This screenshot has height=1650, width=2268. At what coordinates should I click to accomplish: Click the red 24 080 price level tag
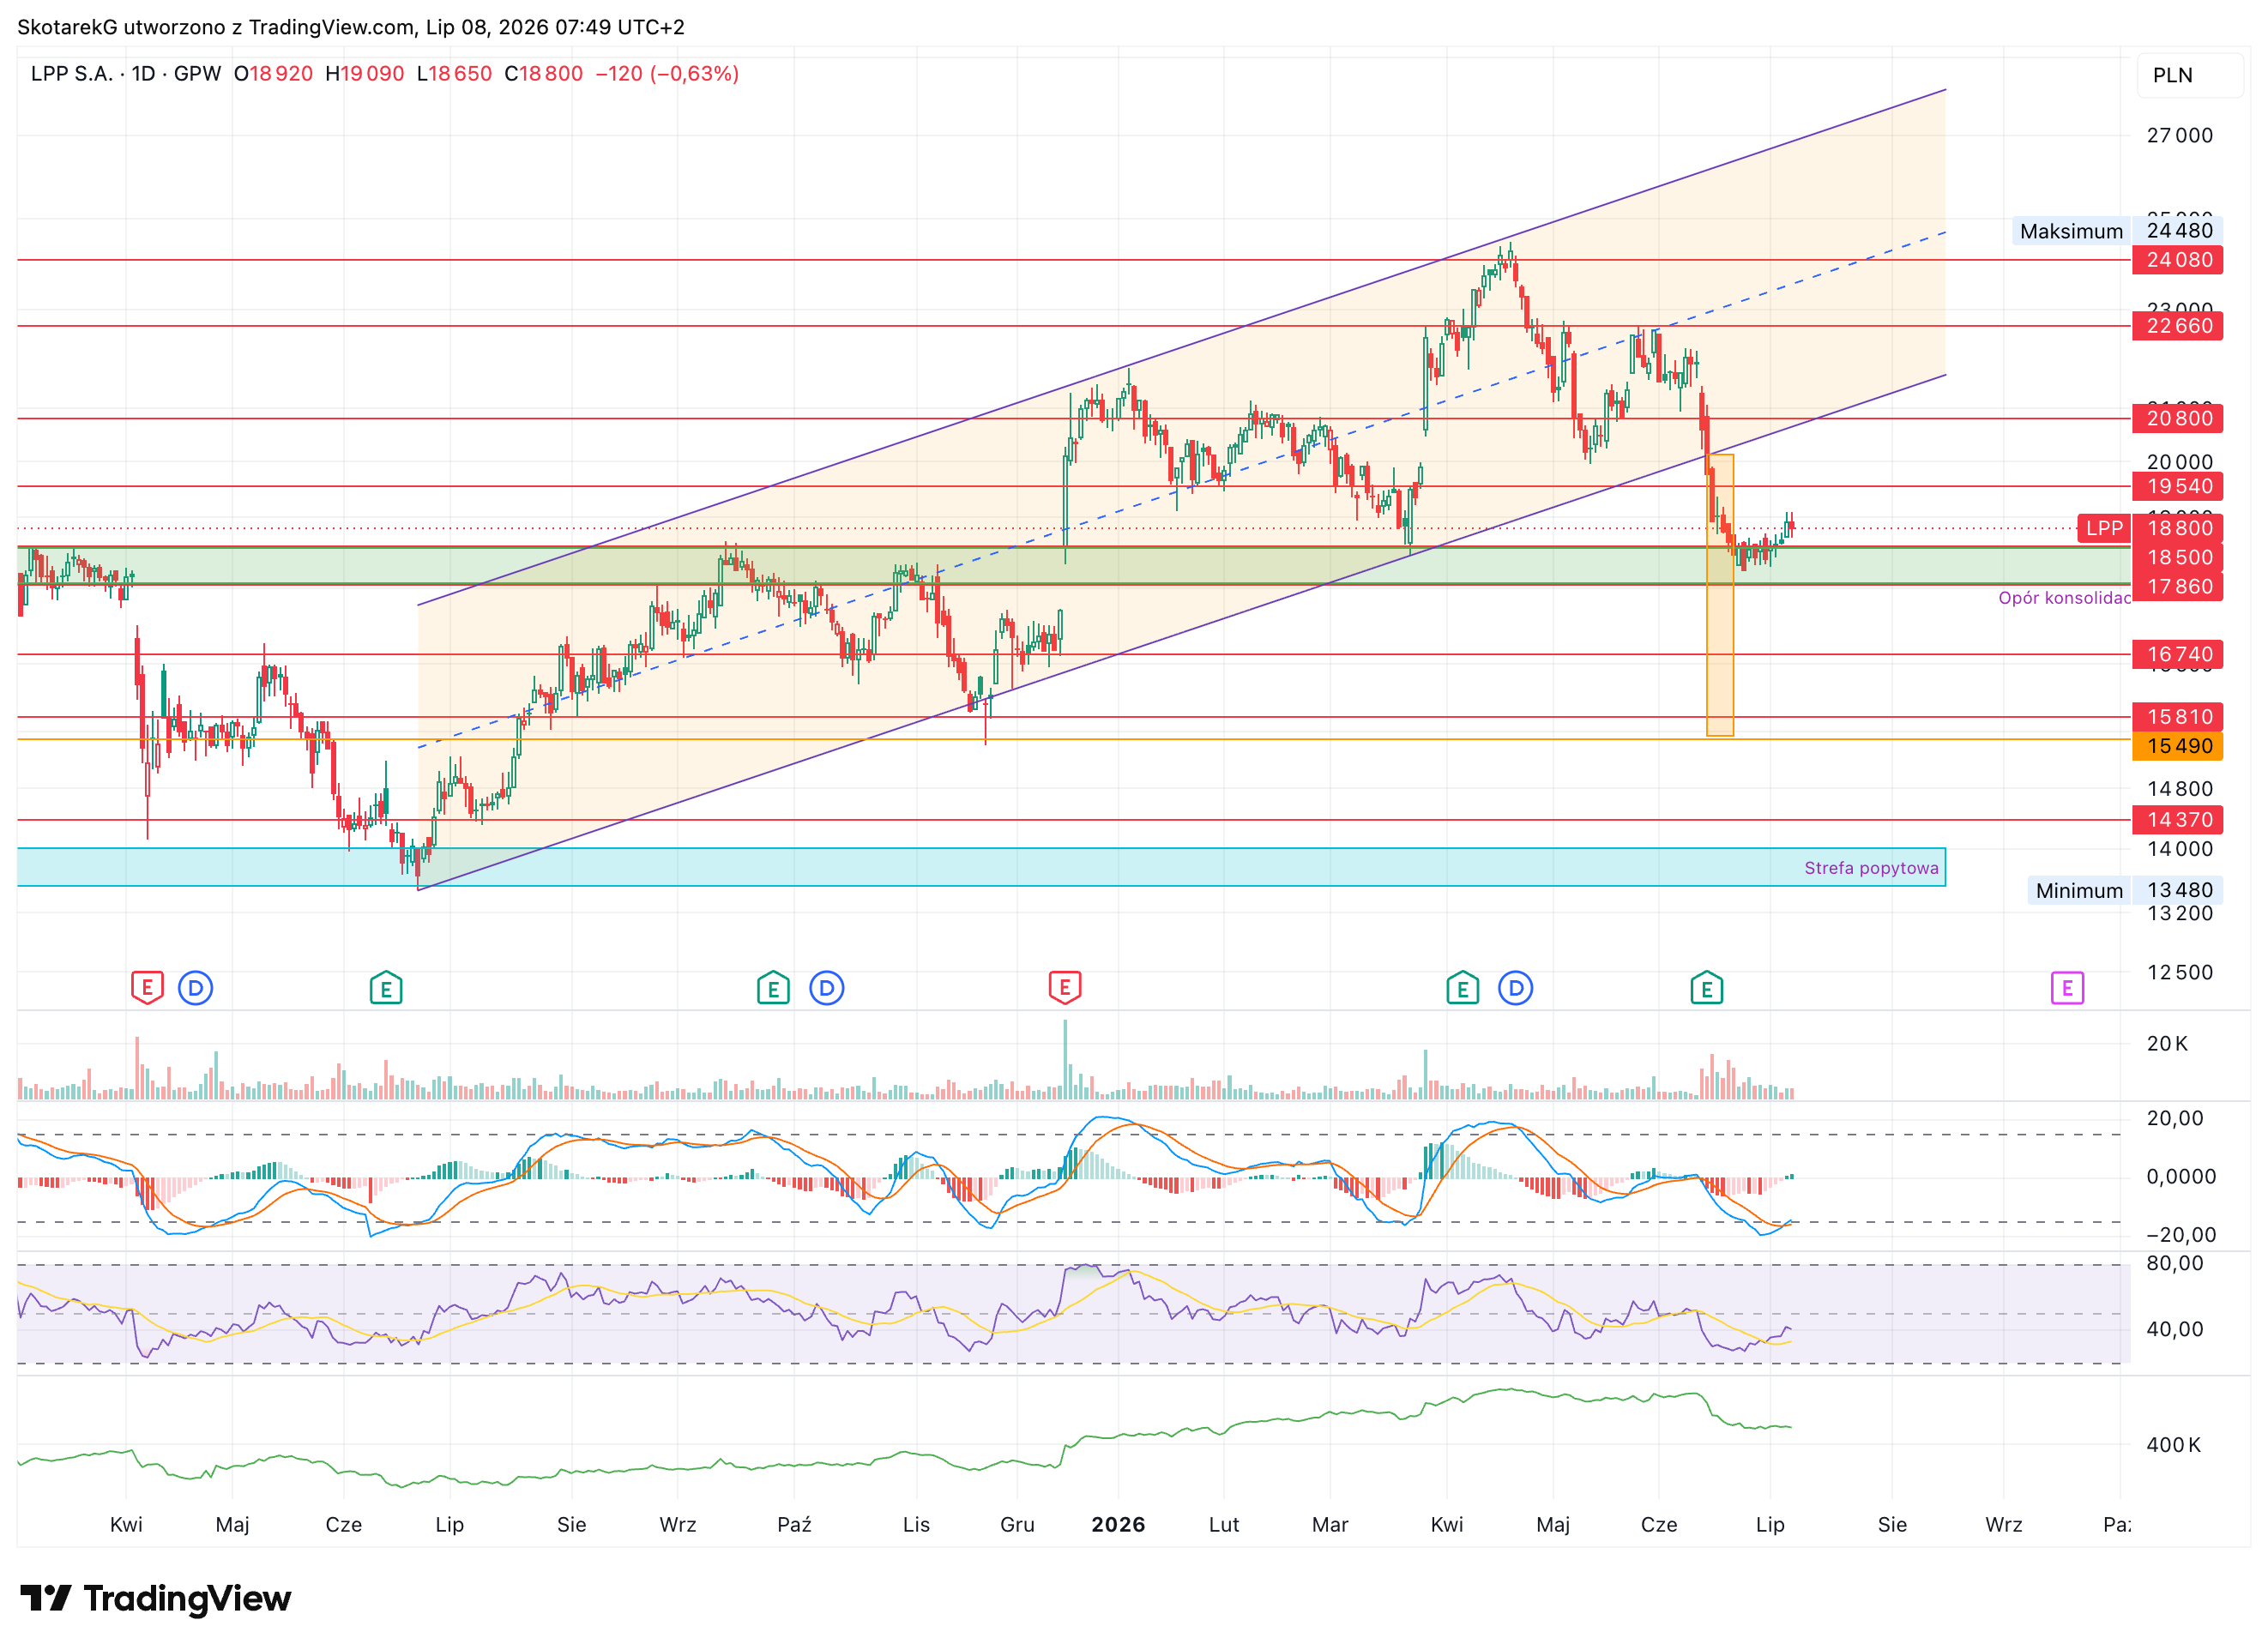pos(2178,260)
